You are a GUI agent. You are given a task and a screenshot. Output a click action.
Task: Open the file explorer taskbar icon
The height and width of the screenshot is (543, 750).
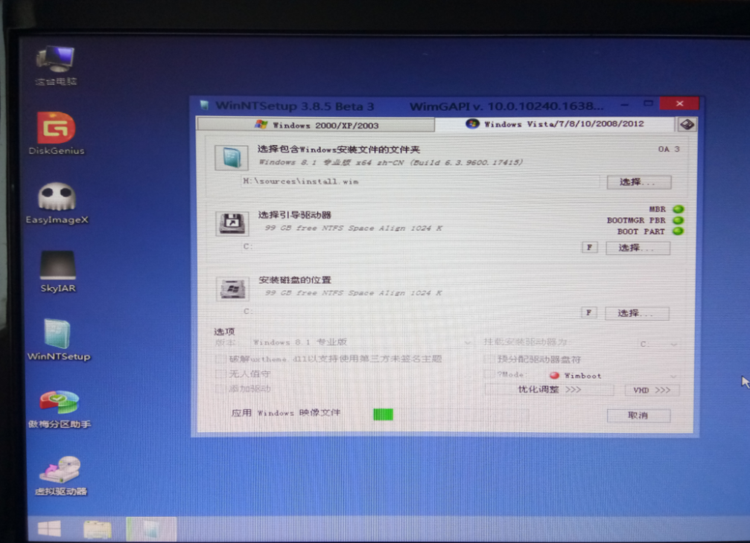98,529
